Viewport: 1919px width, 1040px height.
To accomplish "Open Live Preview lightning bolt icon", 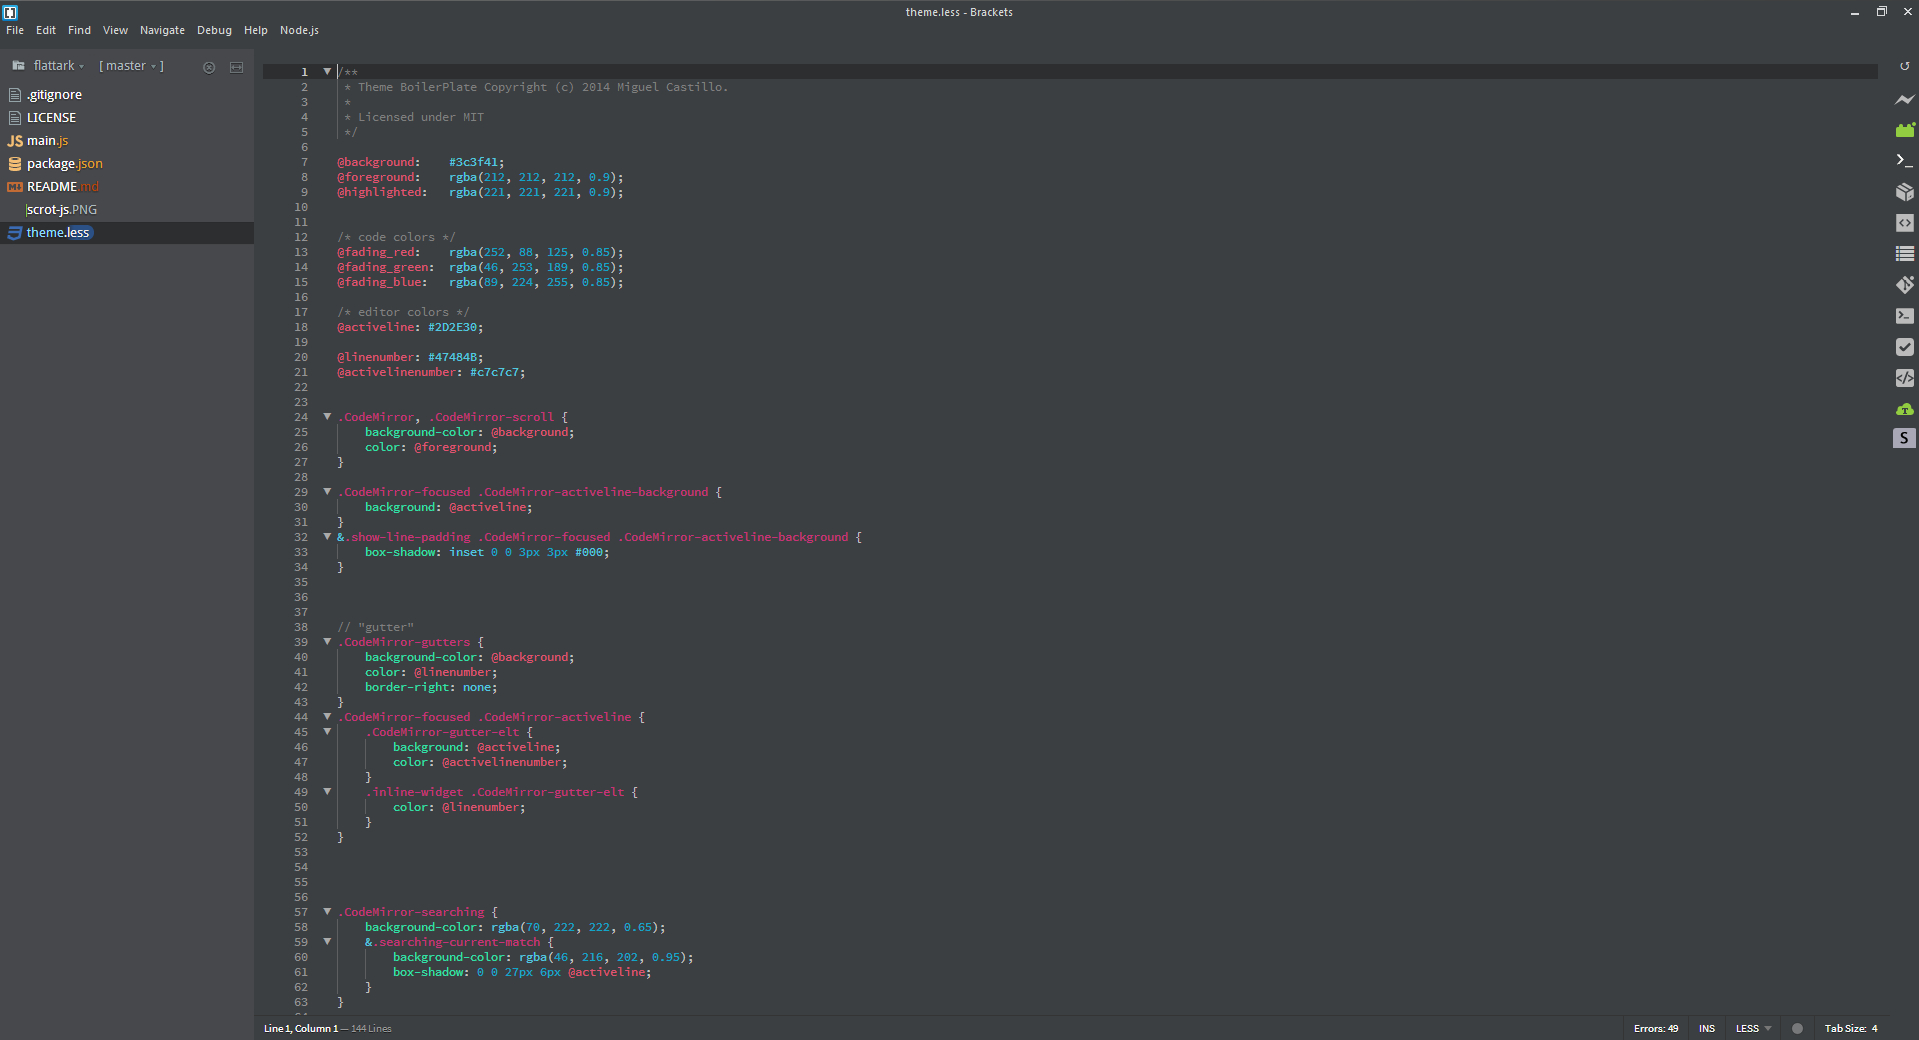I will pos(1905,99).
